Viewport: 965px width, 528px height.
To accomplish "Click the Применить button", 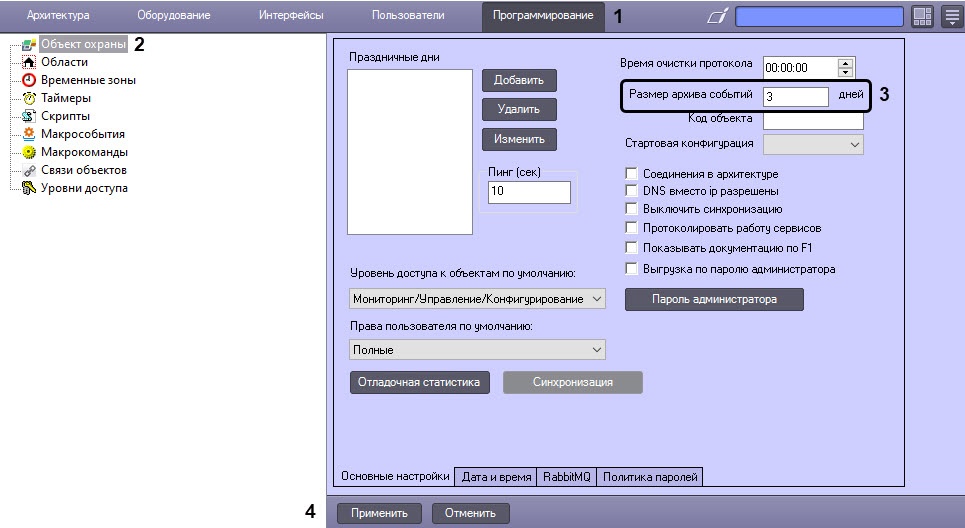I will (379, 513).
